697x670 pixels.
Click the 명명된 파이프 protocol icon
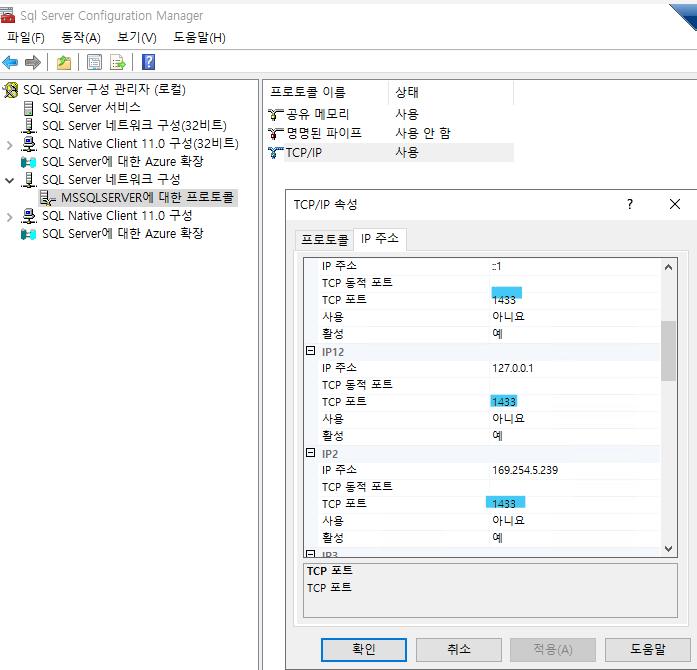pos(276,133)
